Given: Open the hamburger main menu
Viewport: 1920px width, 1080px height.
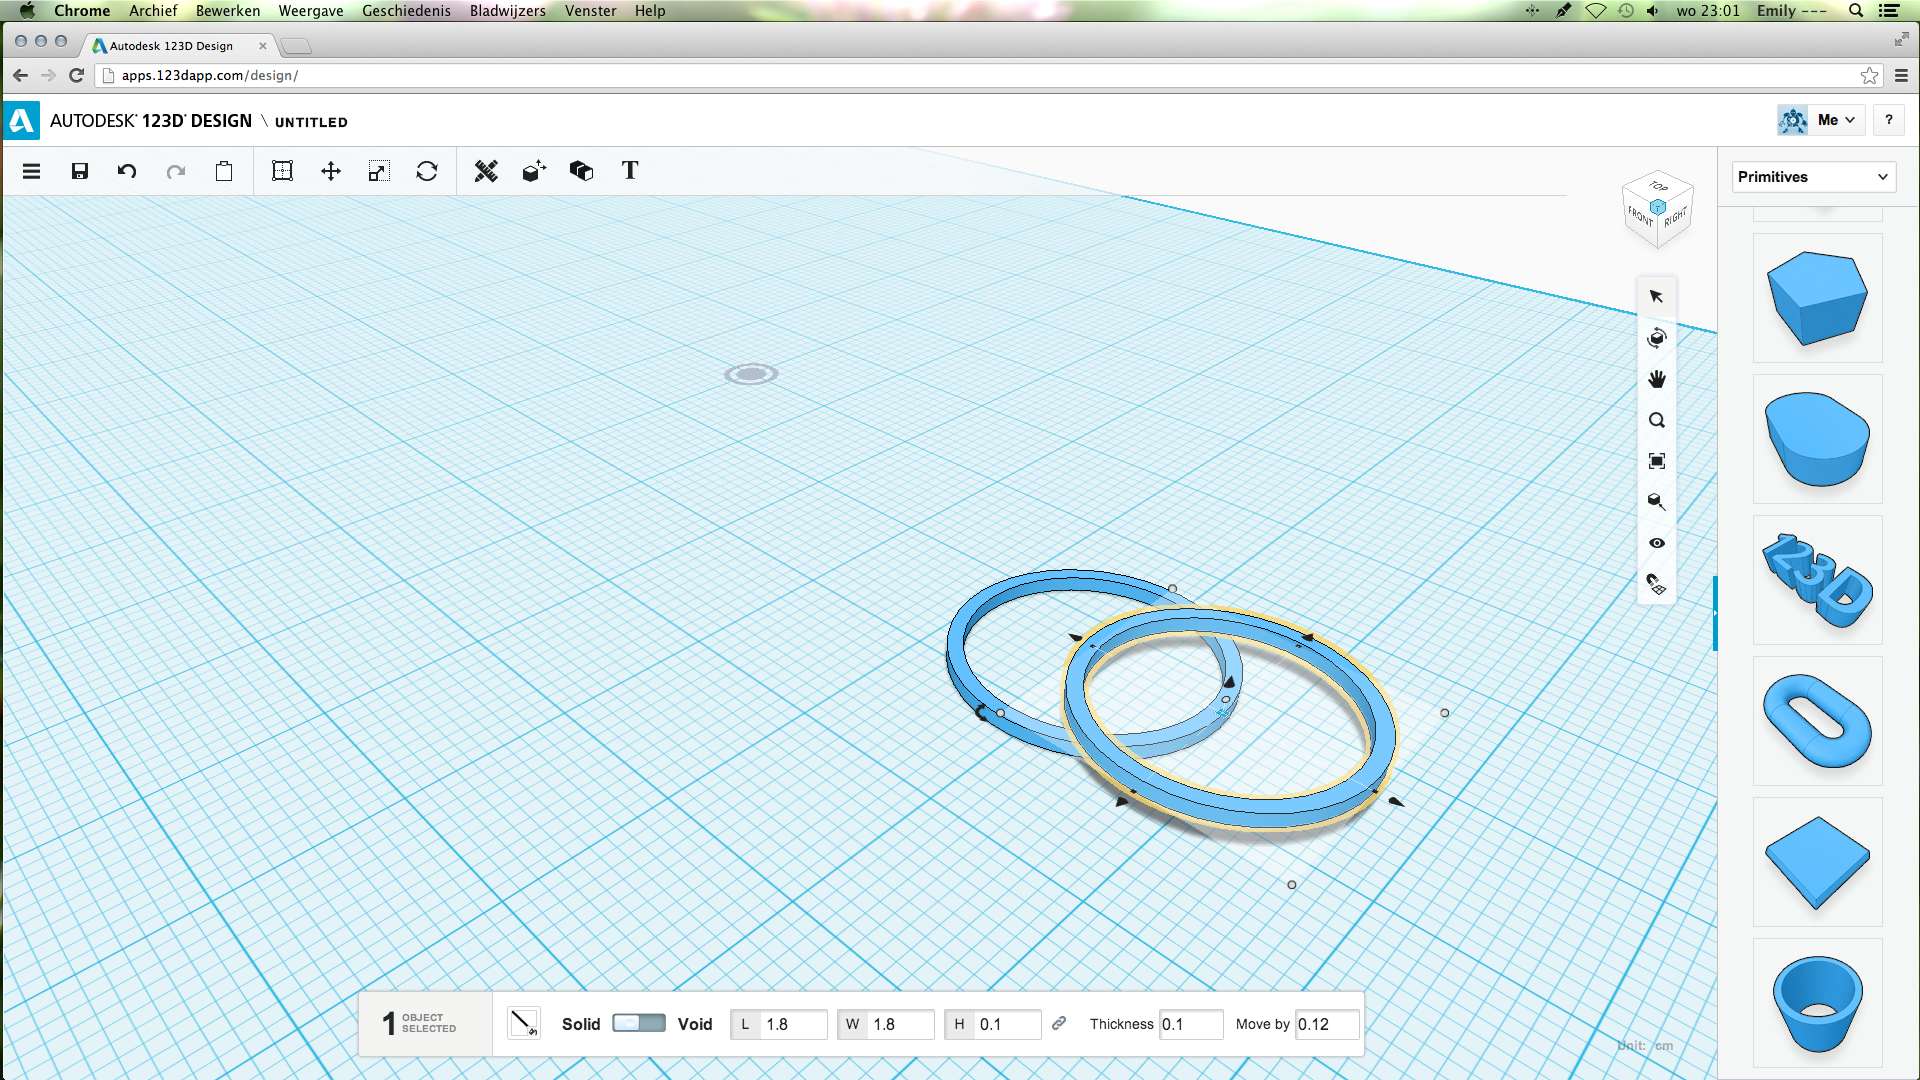Looking at the screenshot, I should click(x=31, y=171).
